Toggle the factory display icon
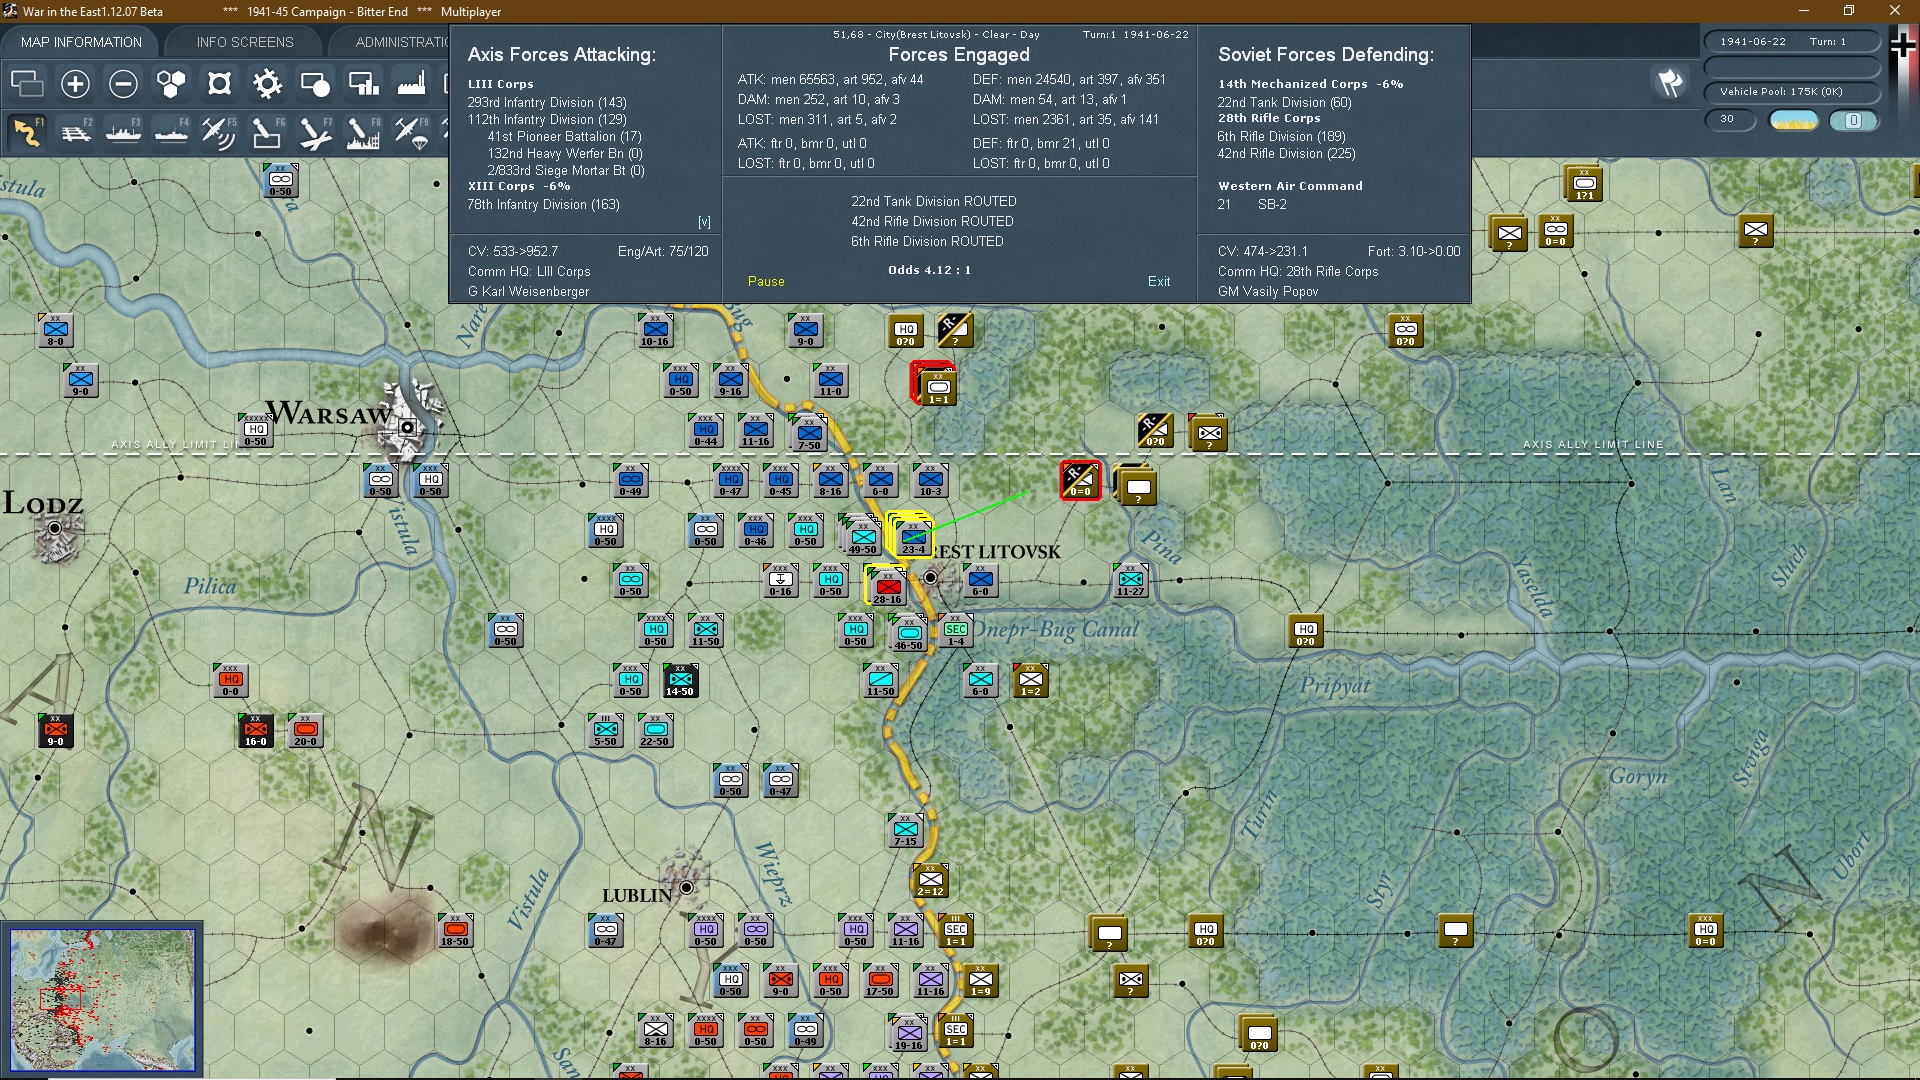The image size is (1920, 1080). [x=411, y=84]
